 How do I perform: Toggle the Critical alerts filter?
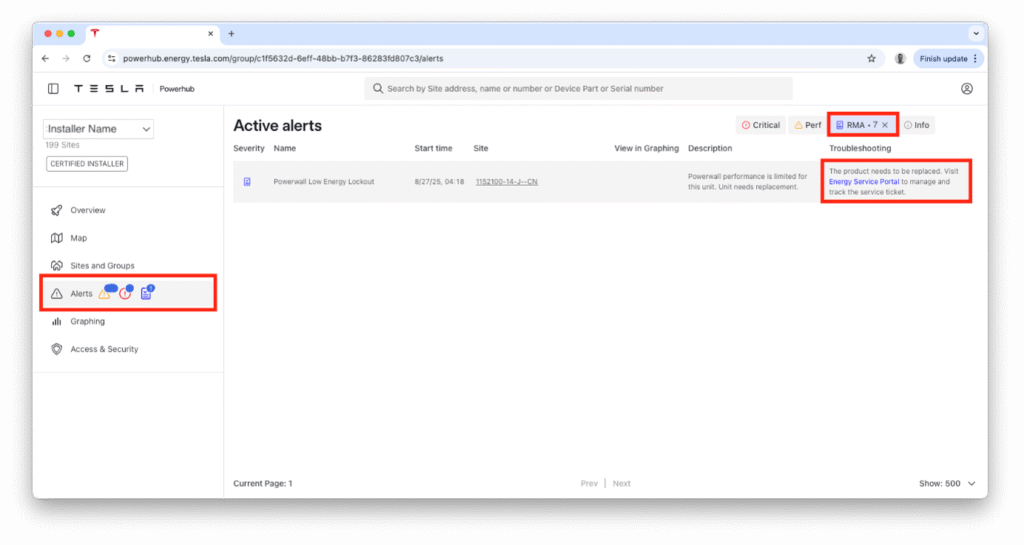click(x=761, y=125)
